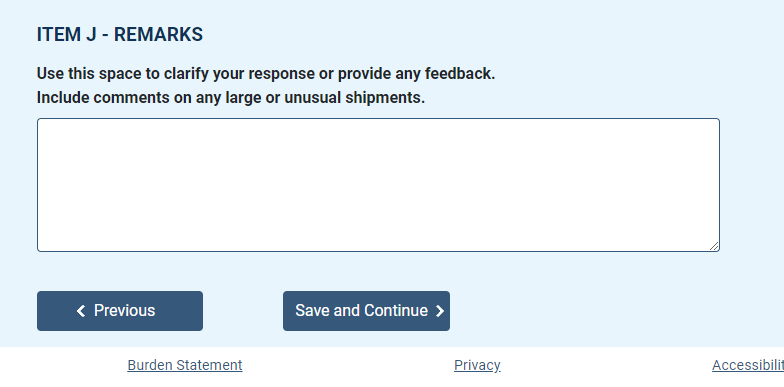Open the Burden Statement link

click(x=185, y=365)
